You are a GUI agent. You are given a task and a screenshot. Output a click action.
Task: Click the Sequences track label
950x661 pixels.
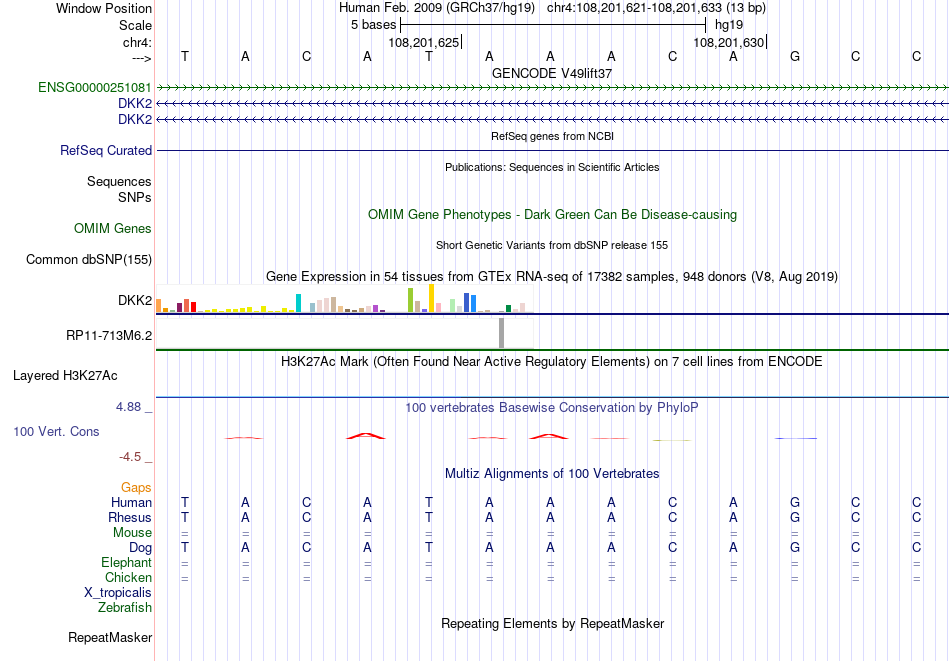[119, 181]
